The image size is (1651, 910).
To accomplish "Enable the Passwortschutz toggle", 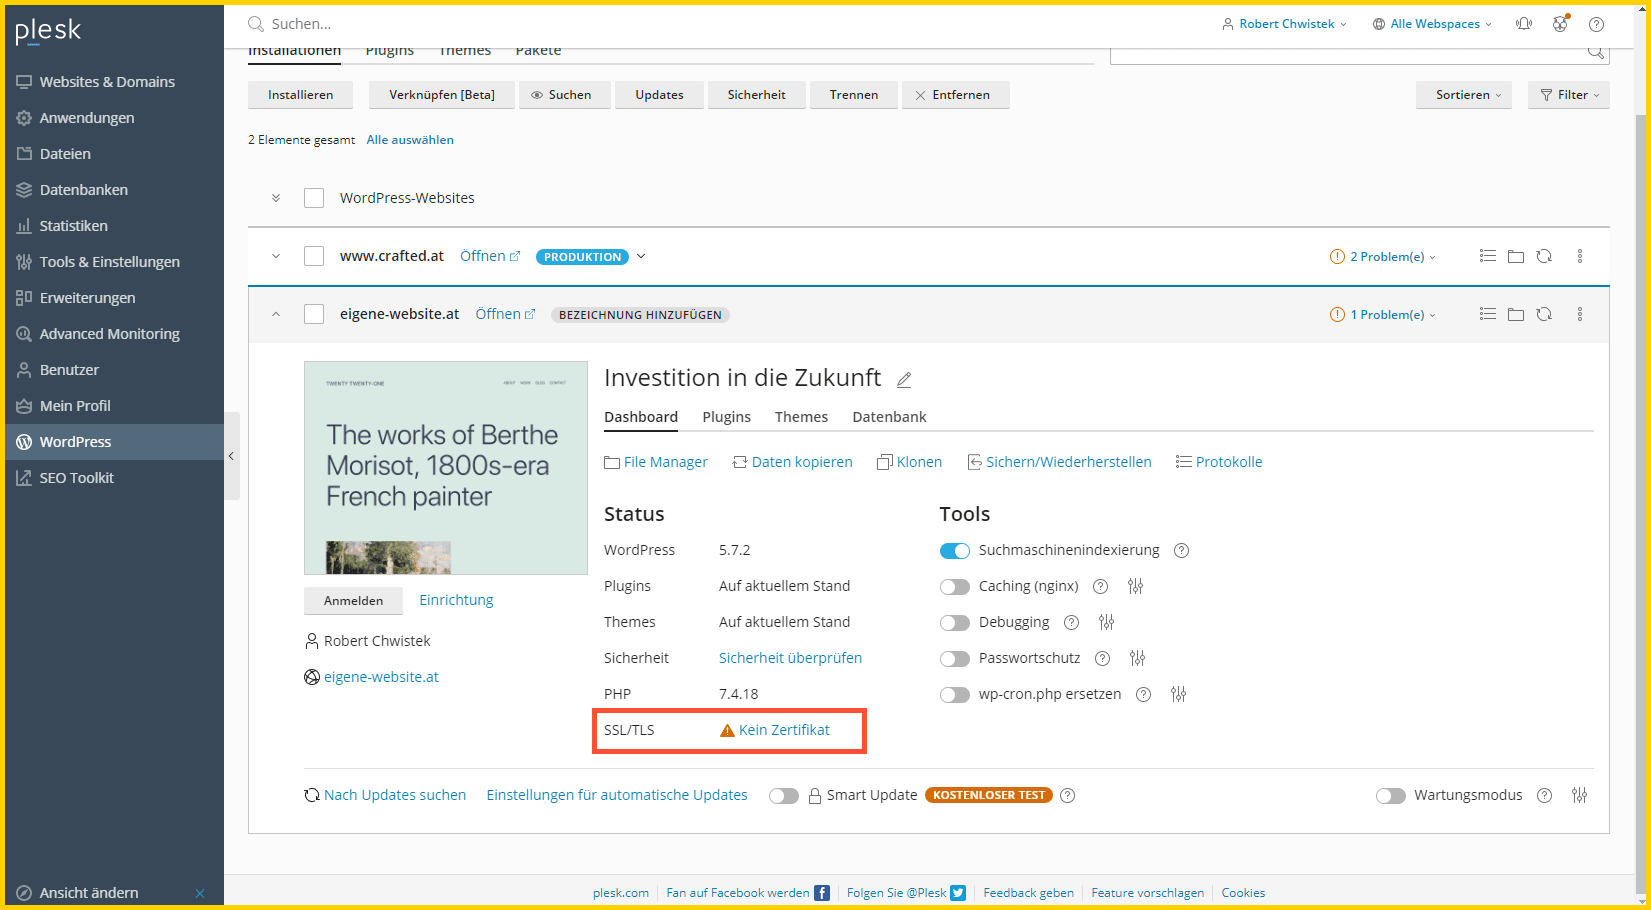I will (955, 659).
